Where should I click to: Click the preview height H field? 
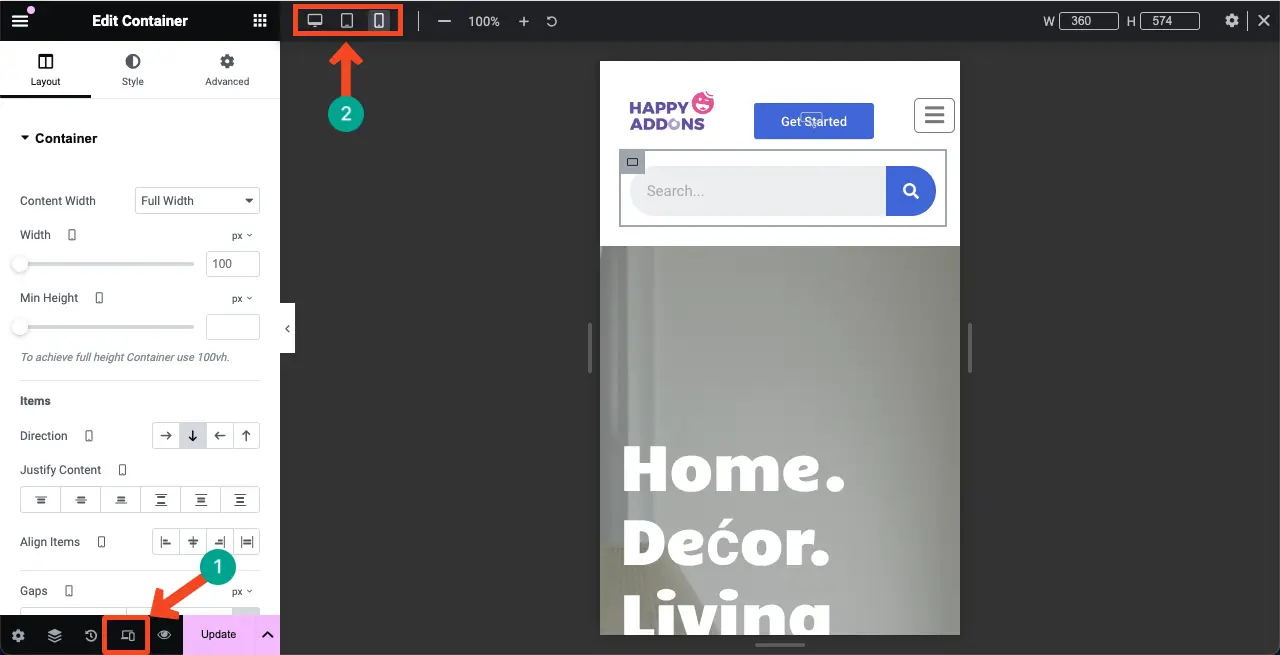[1169, 21]
